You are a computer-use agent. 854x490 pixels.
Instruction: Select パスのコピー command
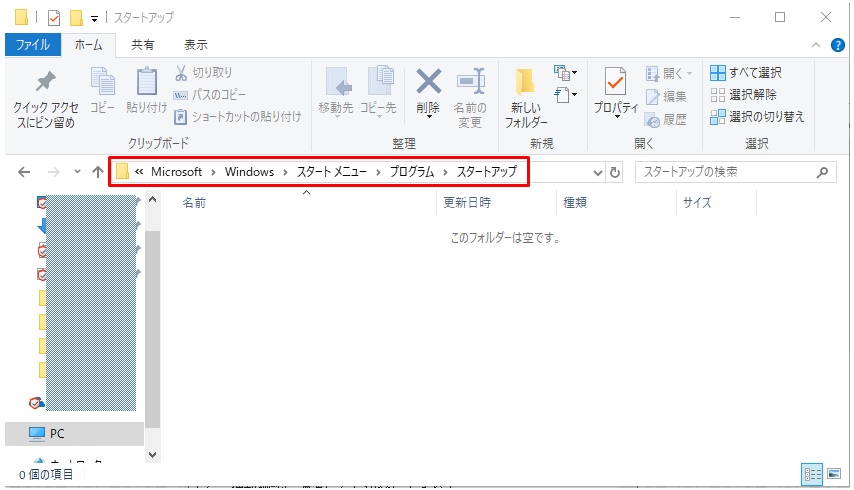tap(210, 95)
